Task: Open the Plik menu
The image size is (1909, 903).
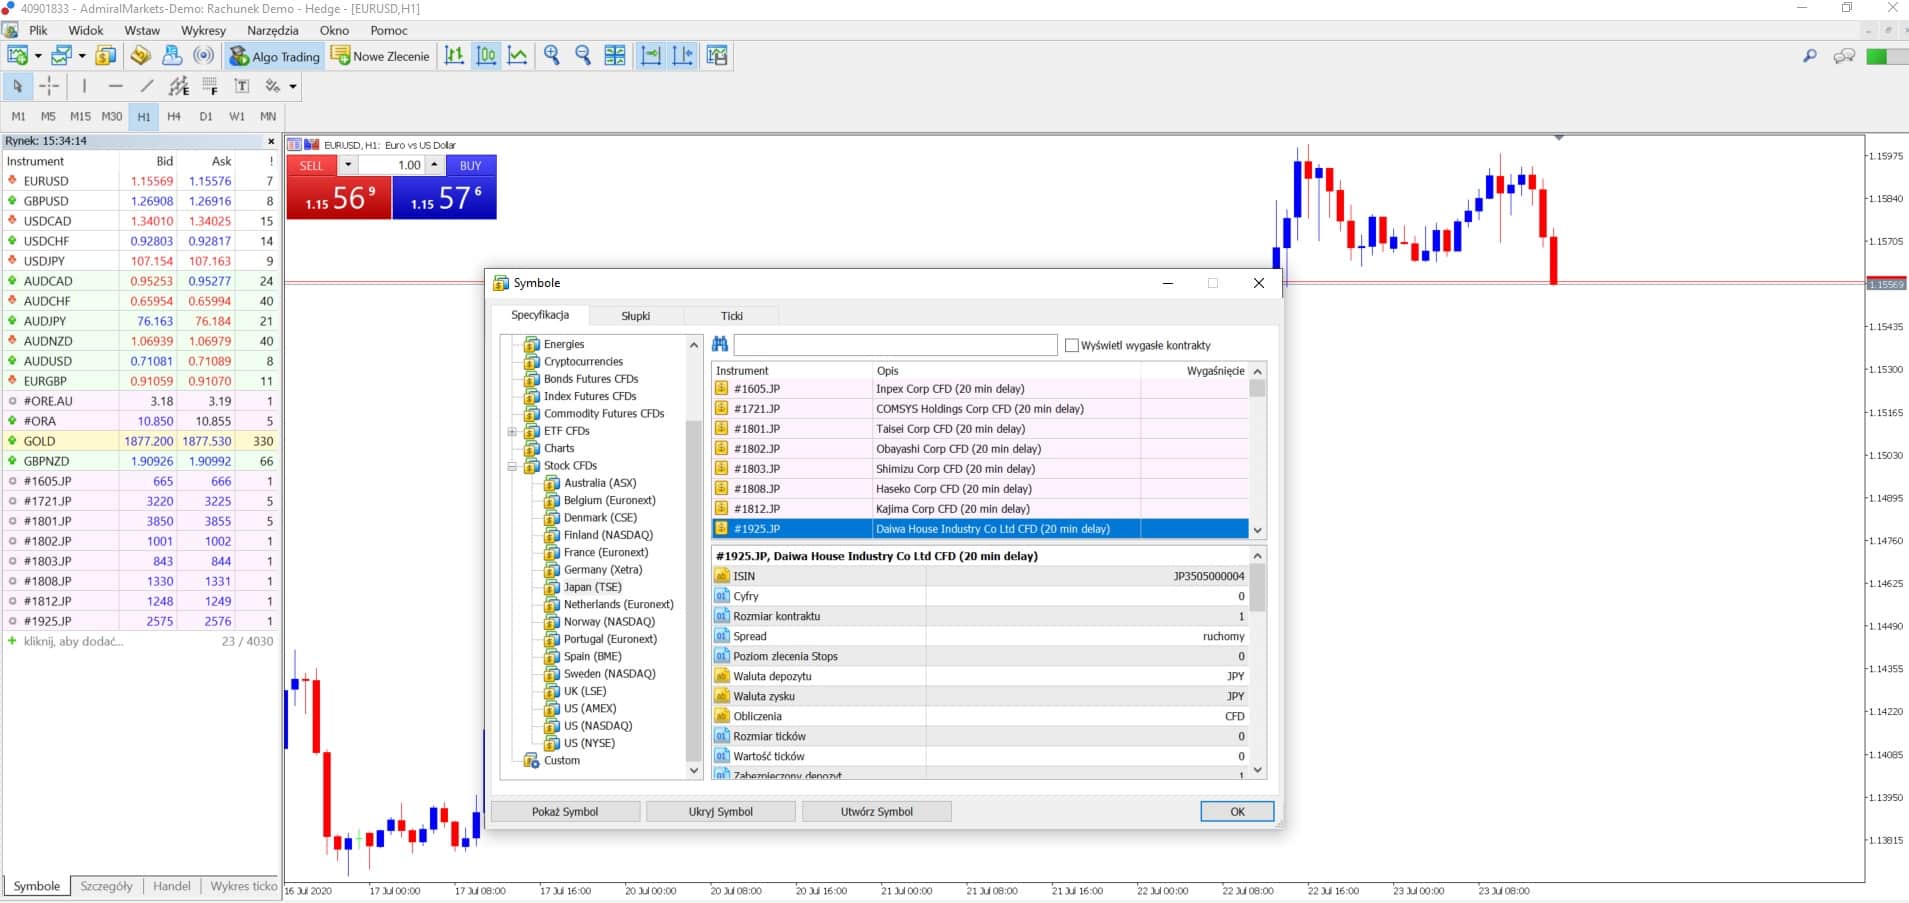Action: [x=38, y=30]
